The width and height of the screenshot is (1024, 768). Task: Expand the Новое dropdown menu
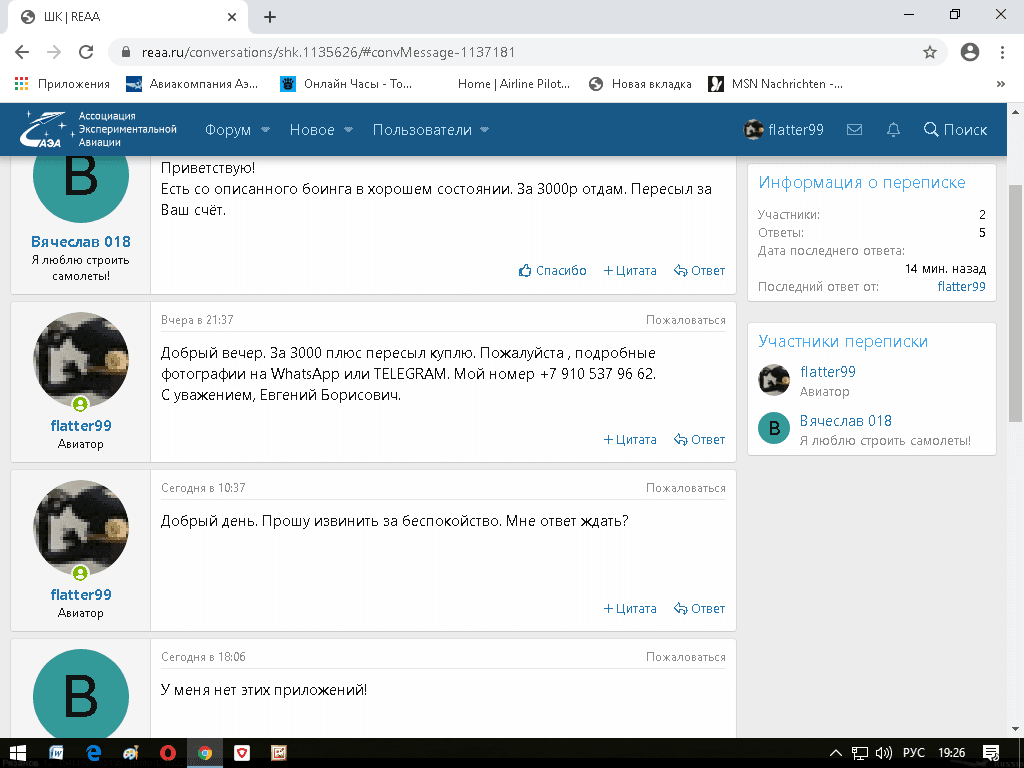[321, 130]
